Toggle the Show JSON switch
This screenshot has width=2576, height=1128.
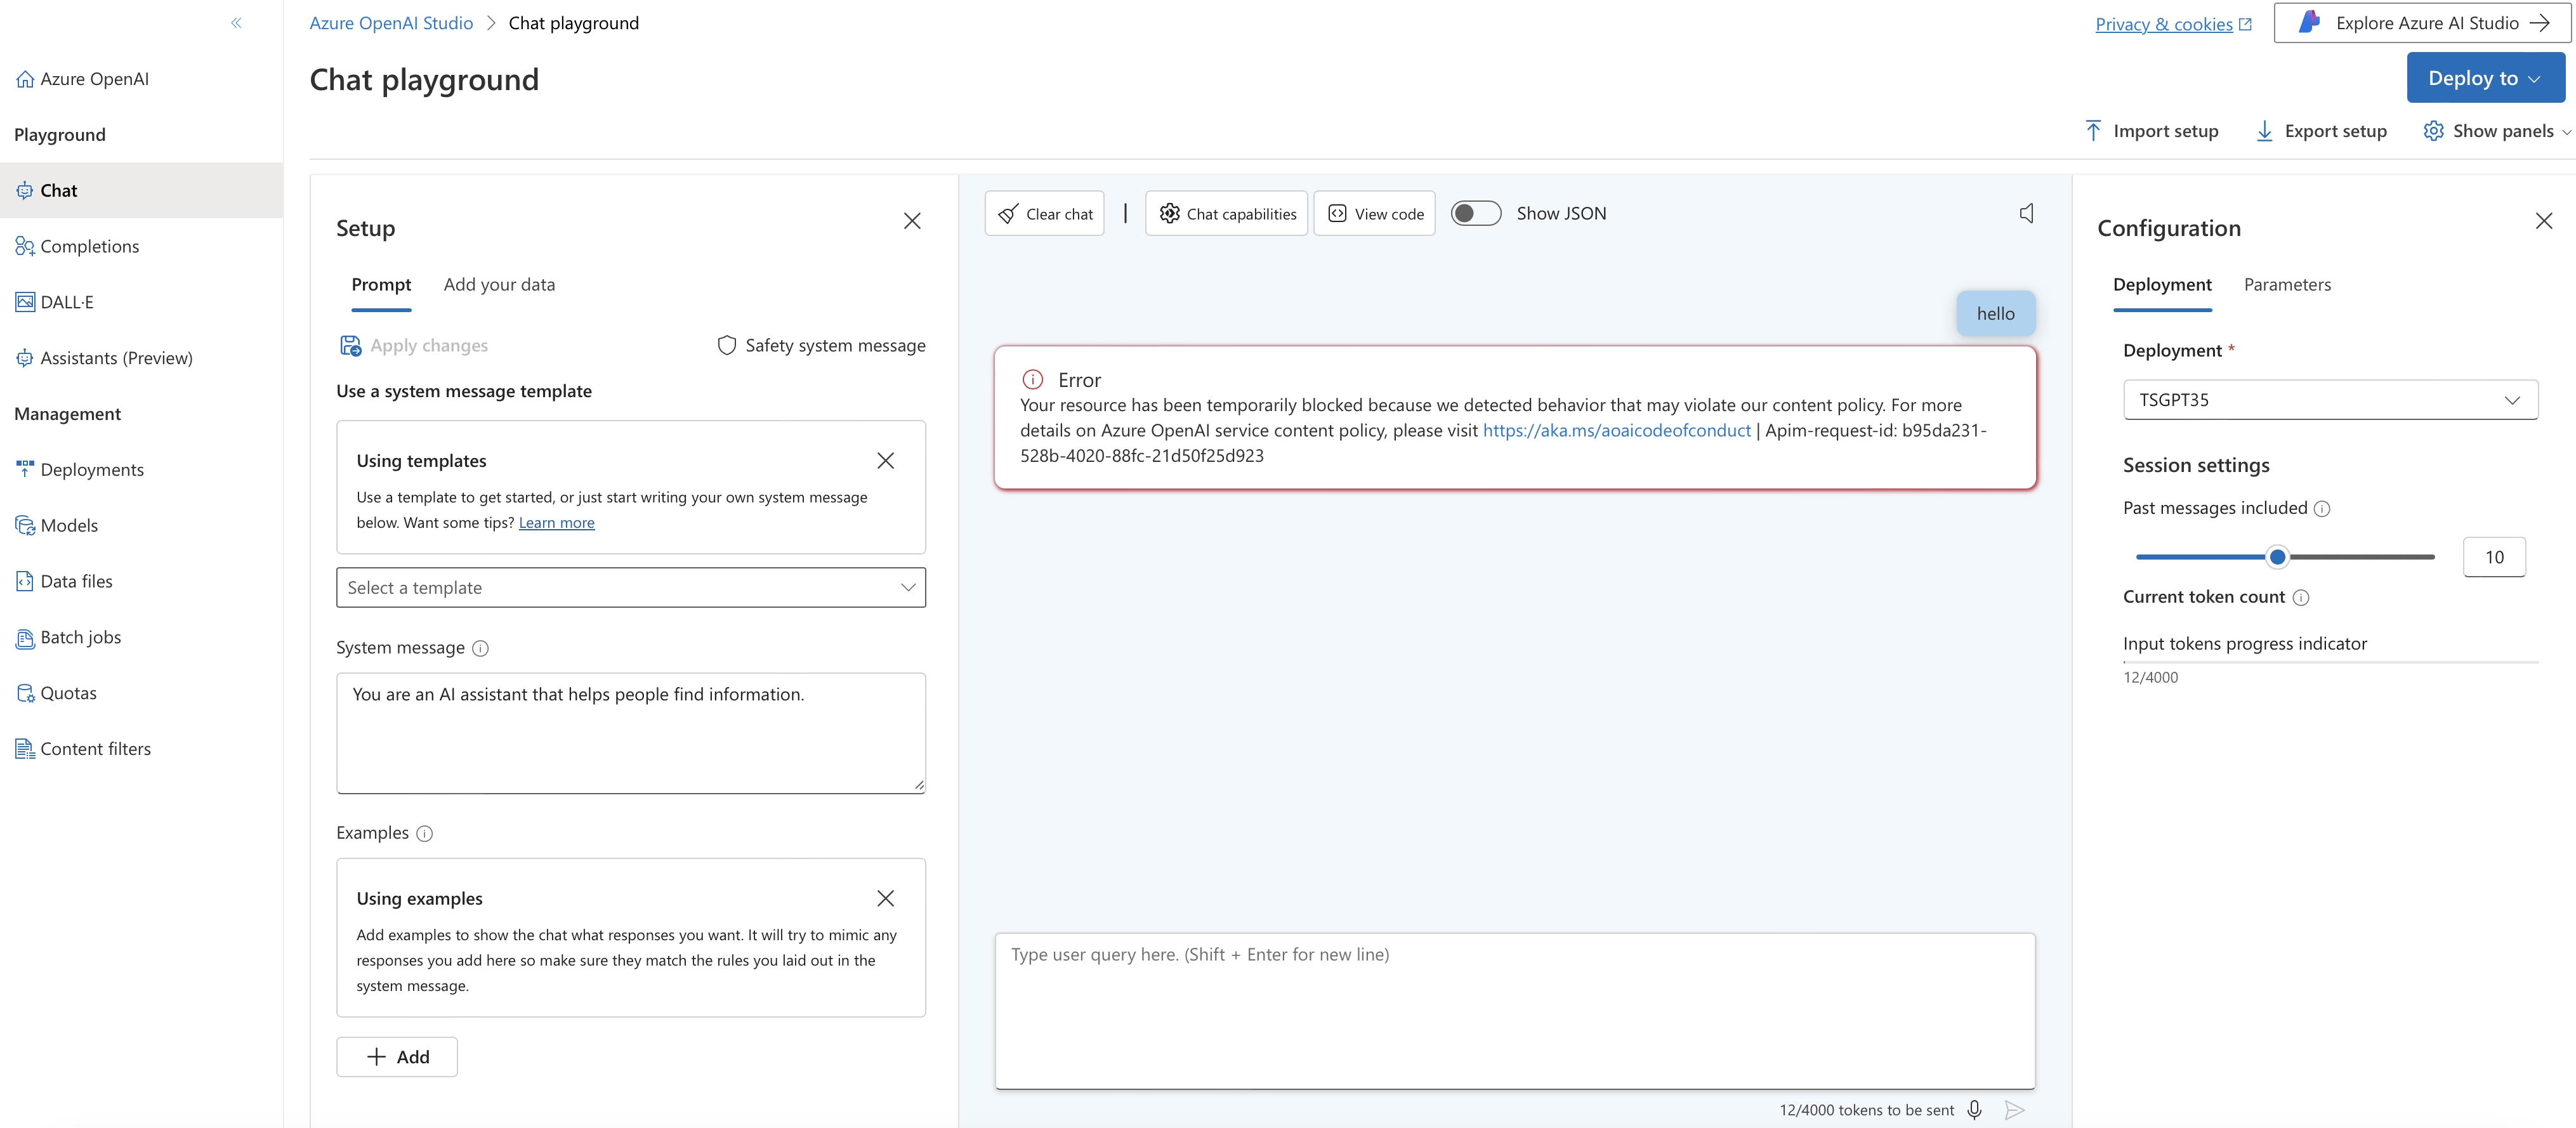(x=1476, y=213)
